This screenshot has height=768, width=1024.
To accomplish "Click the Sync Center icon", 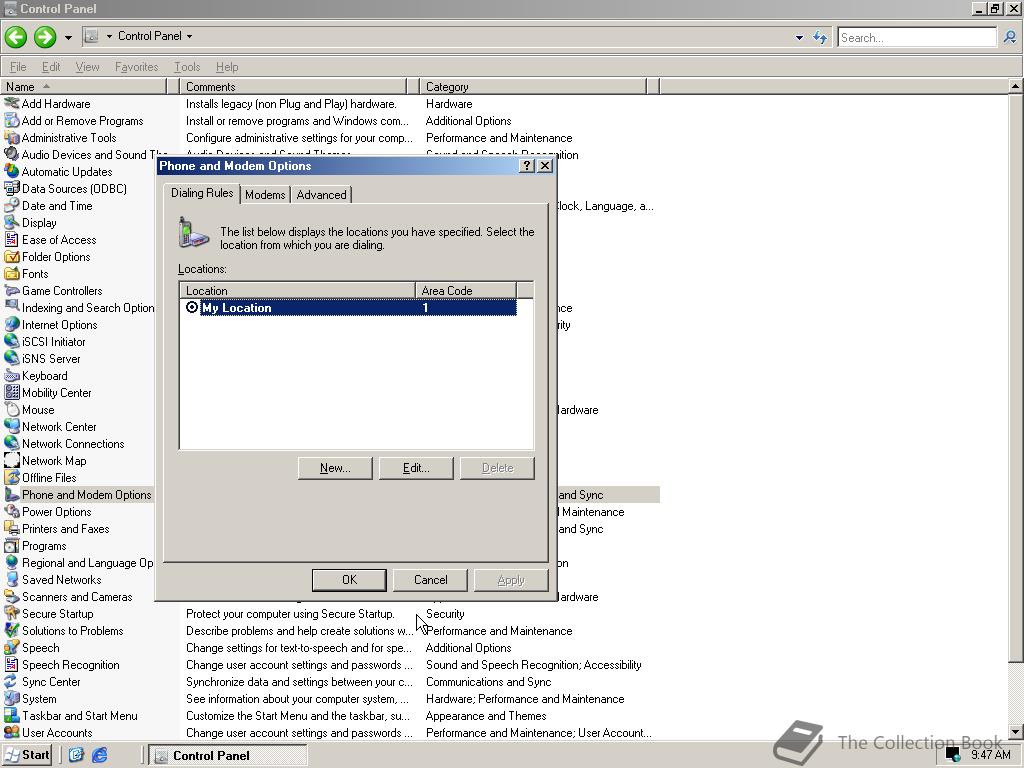I will (x=12, y=681).
